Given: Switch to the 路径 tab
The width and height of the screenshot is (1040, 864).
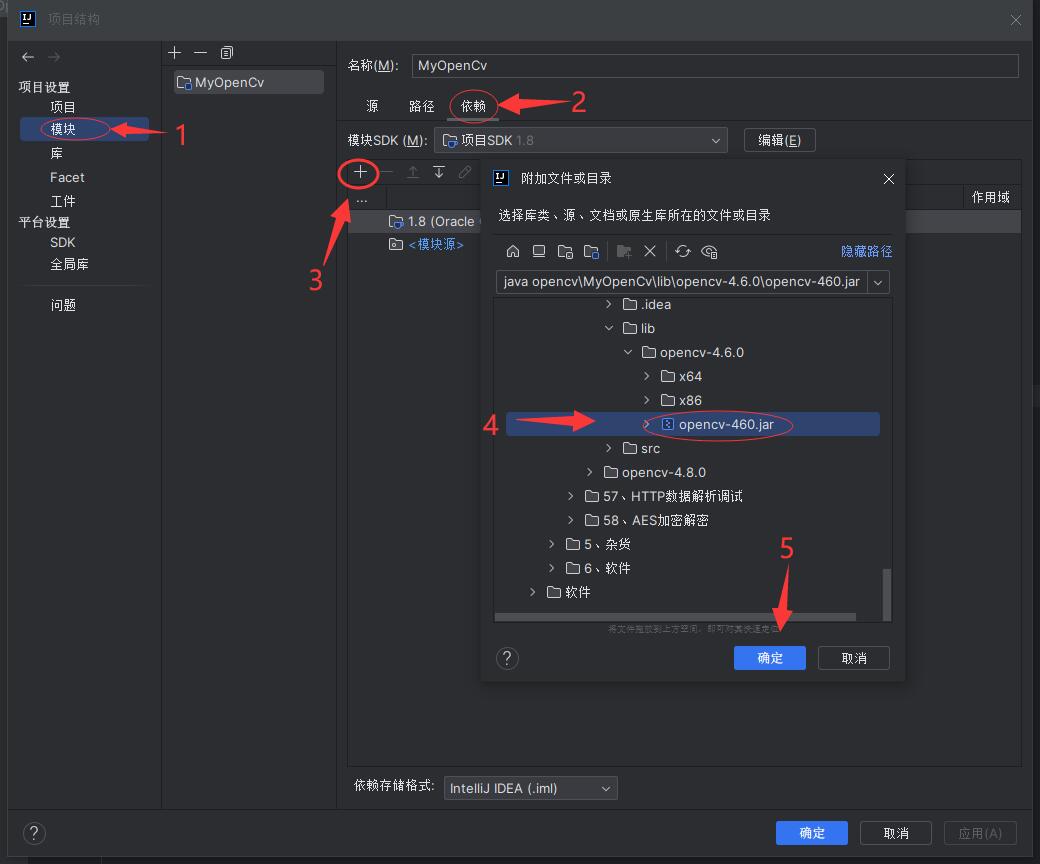Looking at the screenshot, I should click(421, 106).
